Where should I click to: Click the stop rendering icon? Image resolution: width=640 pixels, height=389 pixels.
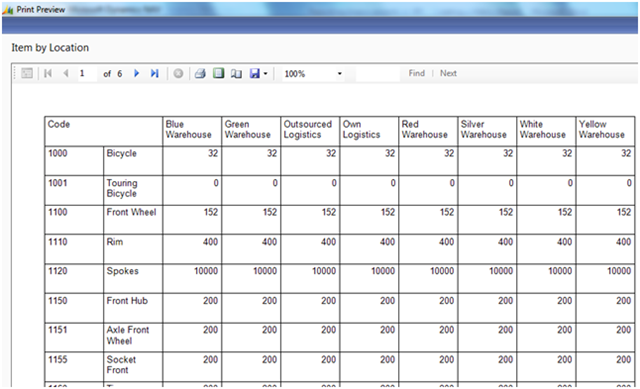(x=178, y=73)
